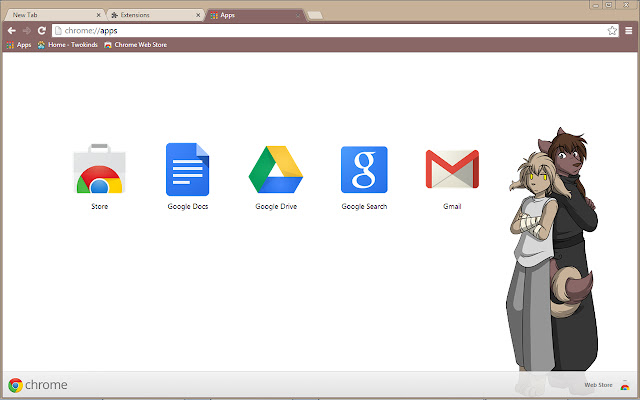Screen dimensions: 640x400
Task: Switch to the New Tab tab
Action: (53, 15)
